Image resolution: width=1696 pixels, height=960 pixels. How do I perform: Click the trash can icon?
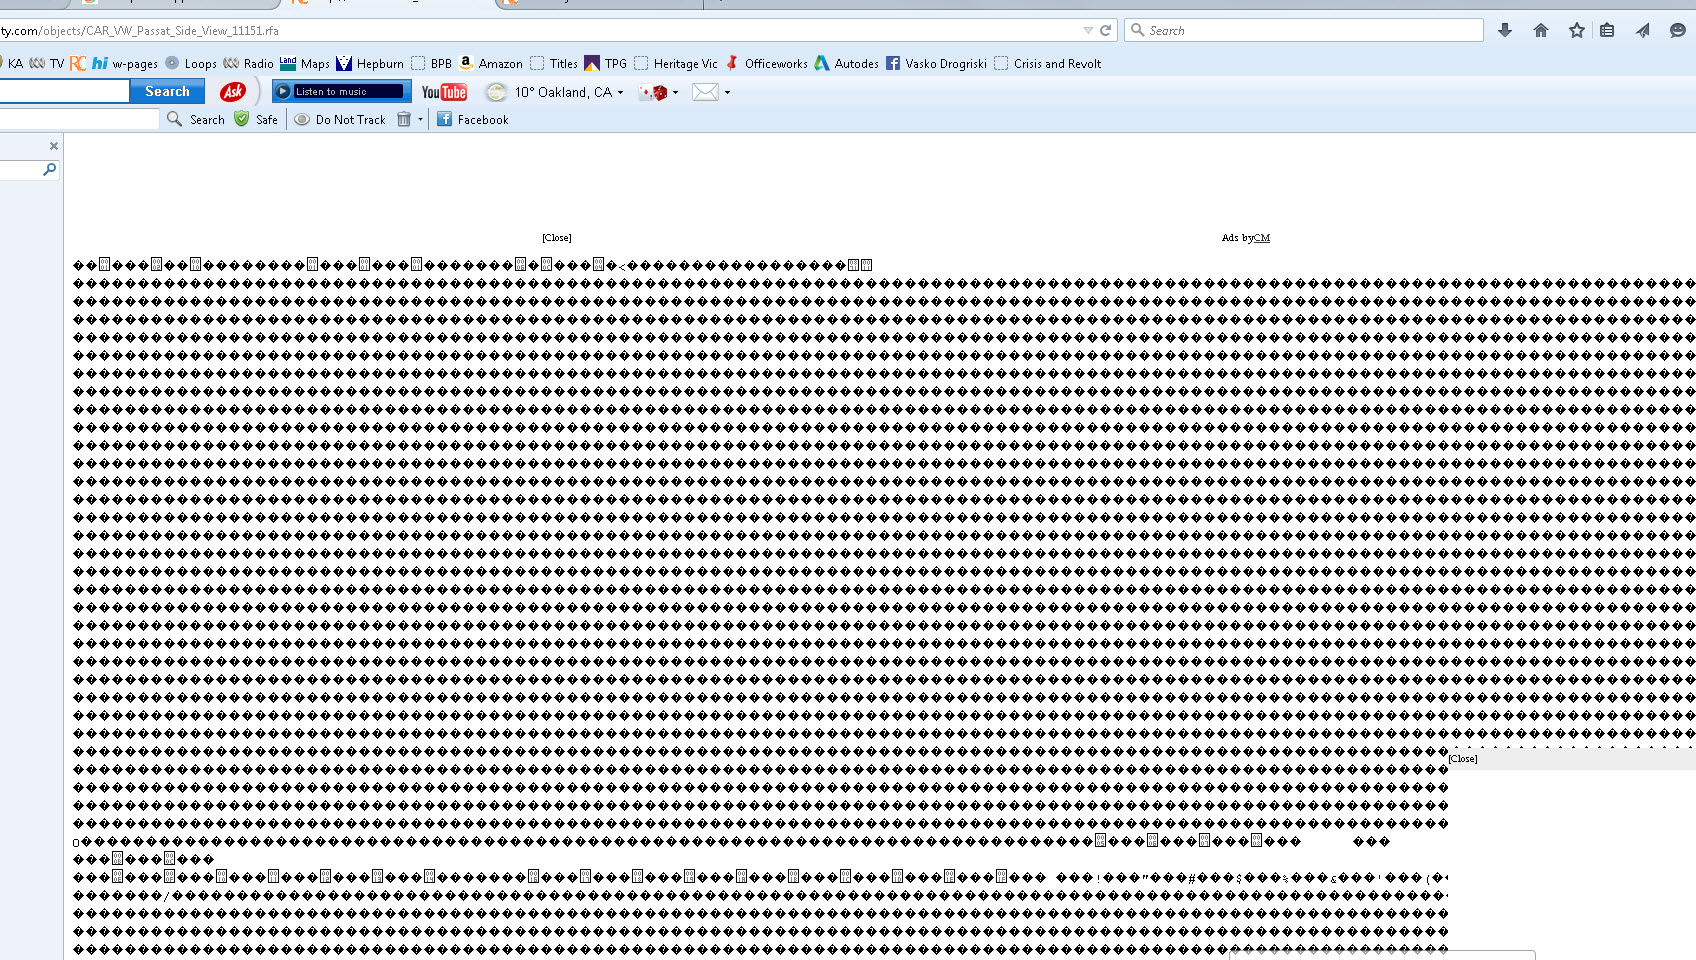click(404, 119)
